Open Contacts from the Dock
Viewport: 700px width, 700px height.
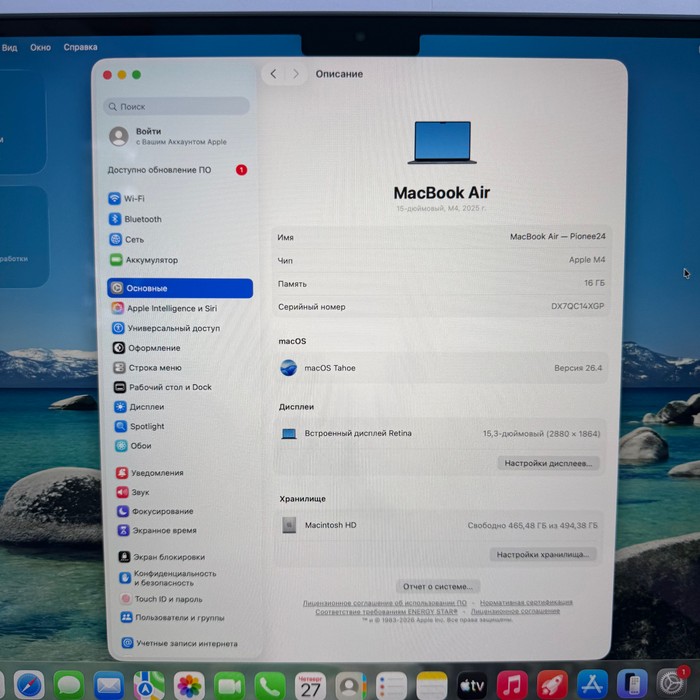(351, 686)
